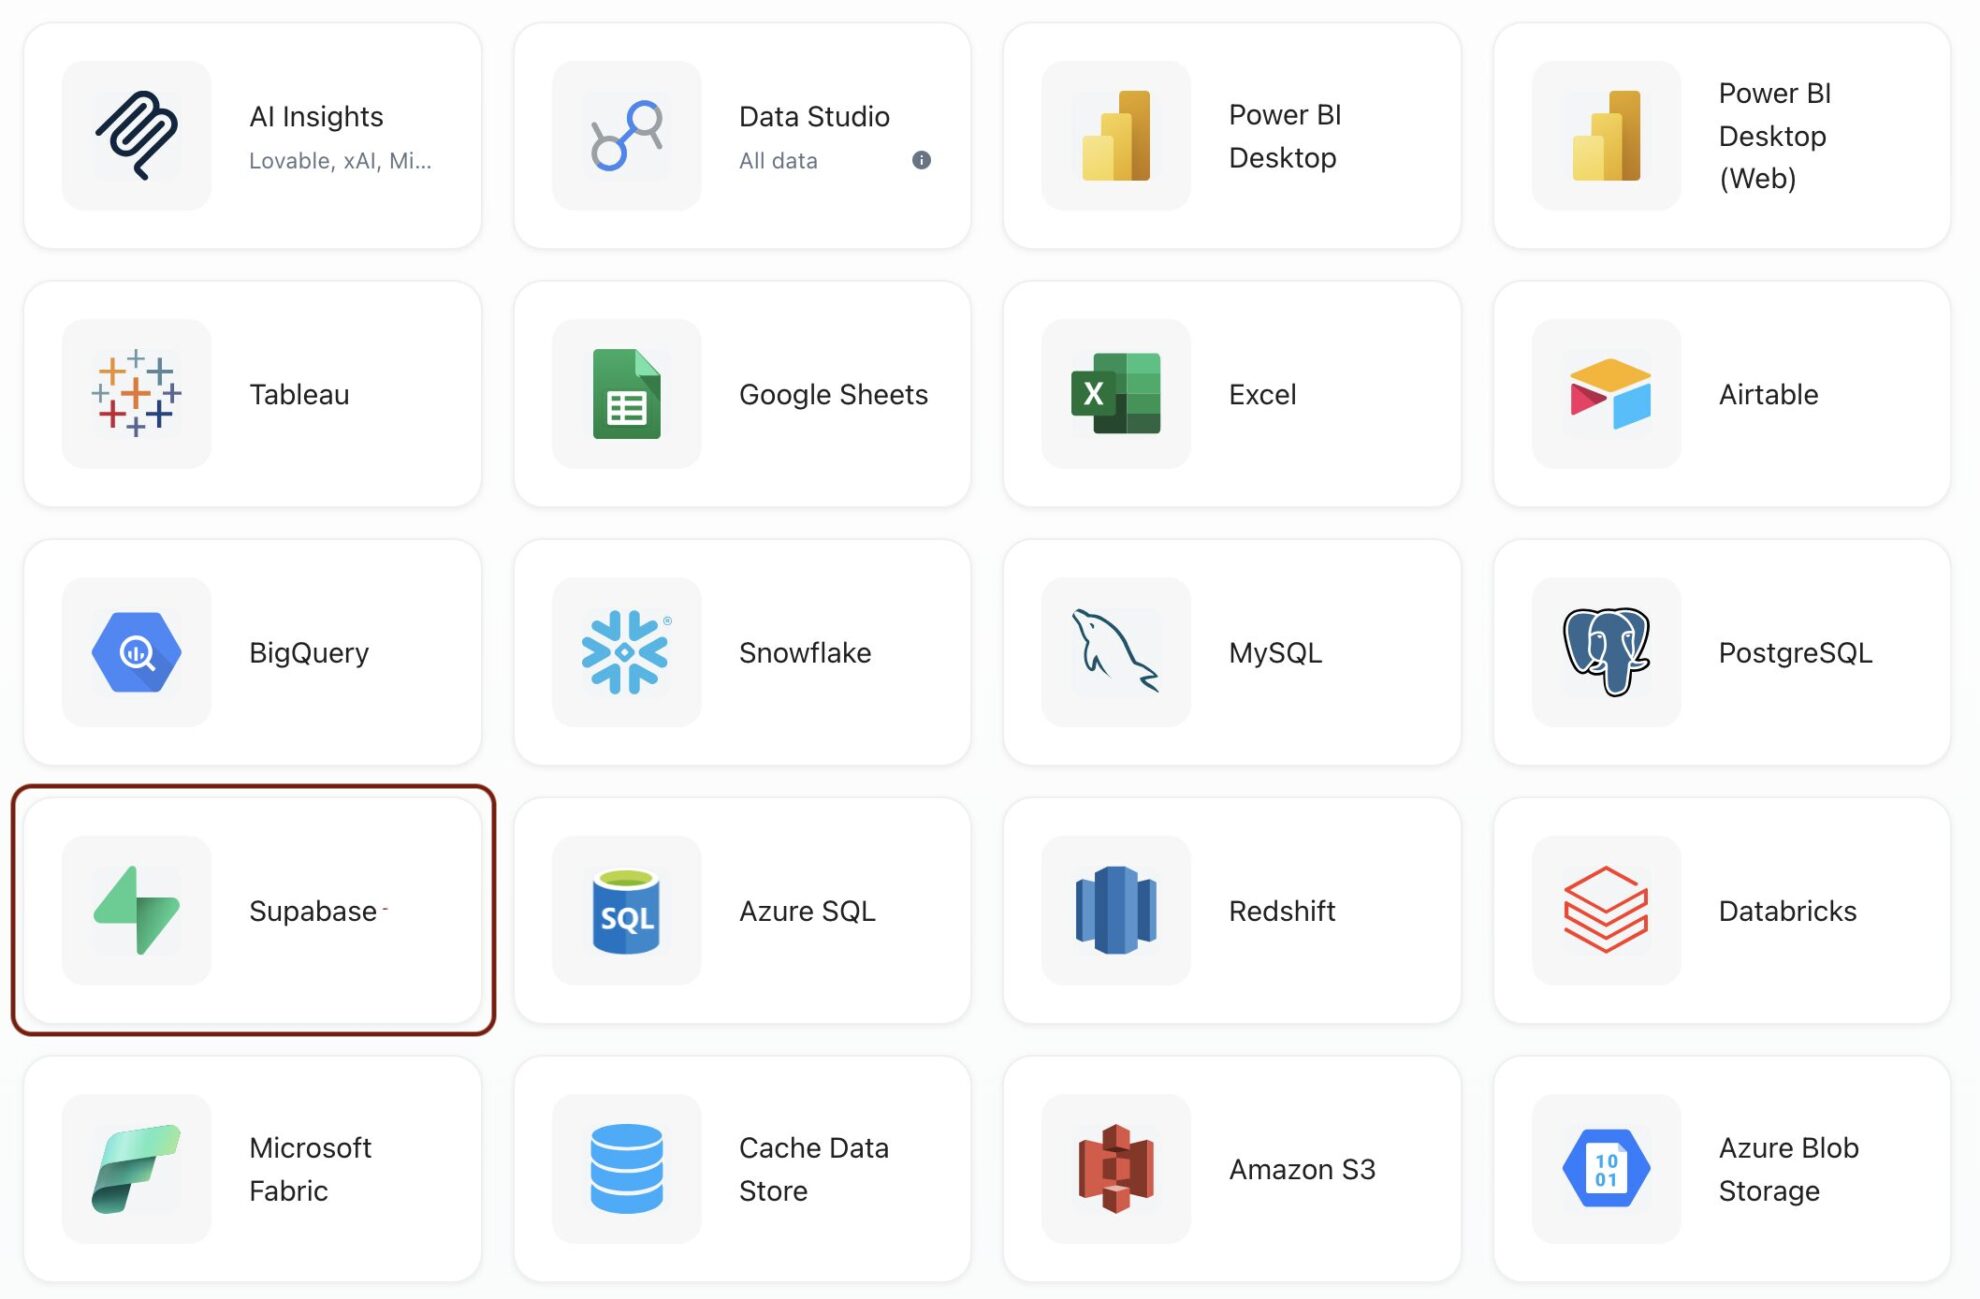Click the "Excel" label
The image size is (1980, 1299).
[1262, 395]
